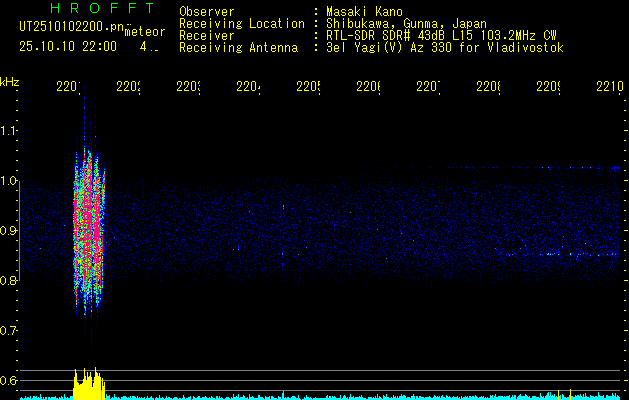
Task: Click the HROFFT title text
Action: (x=102, y=8)
